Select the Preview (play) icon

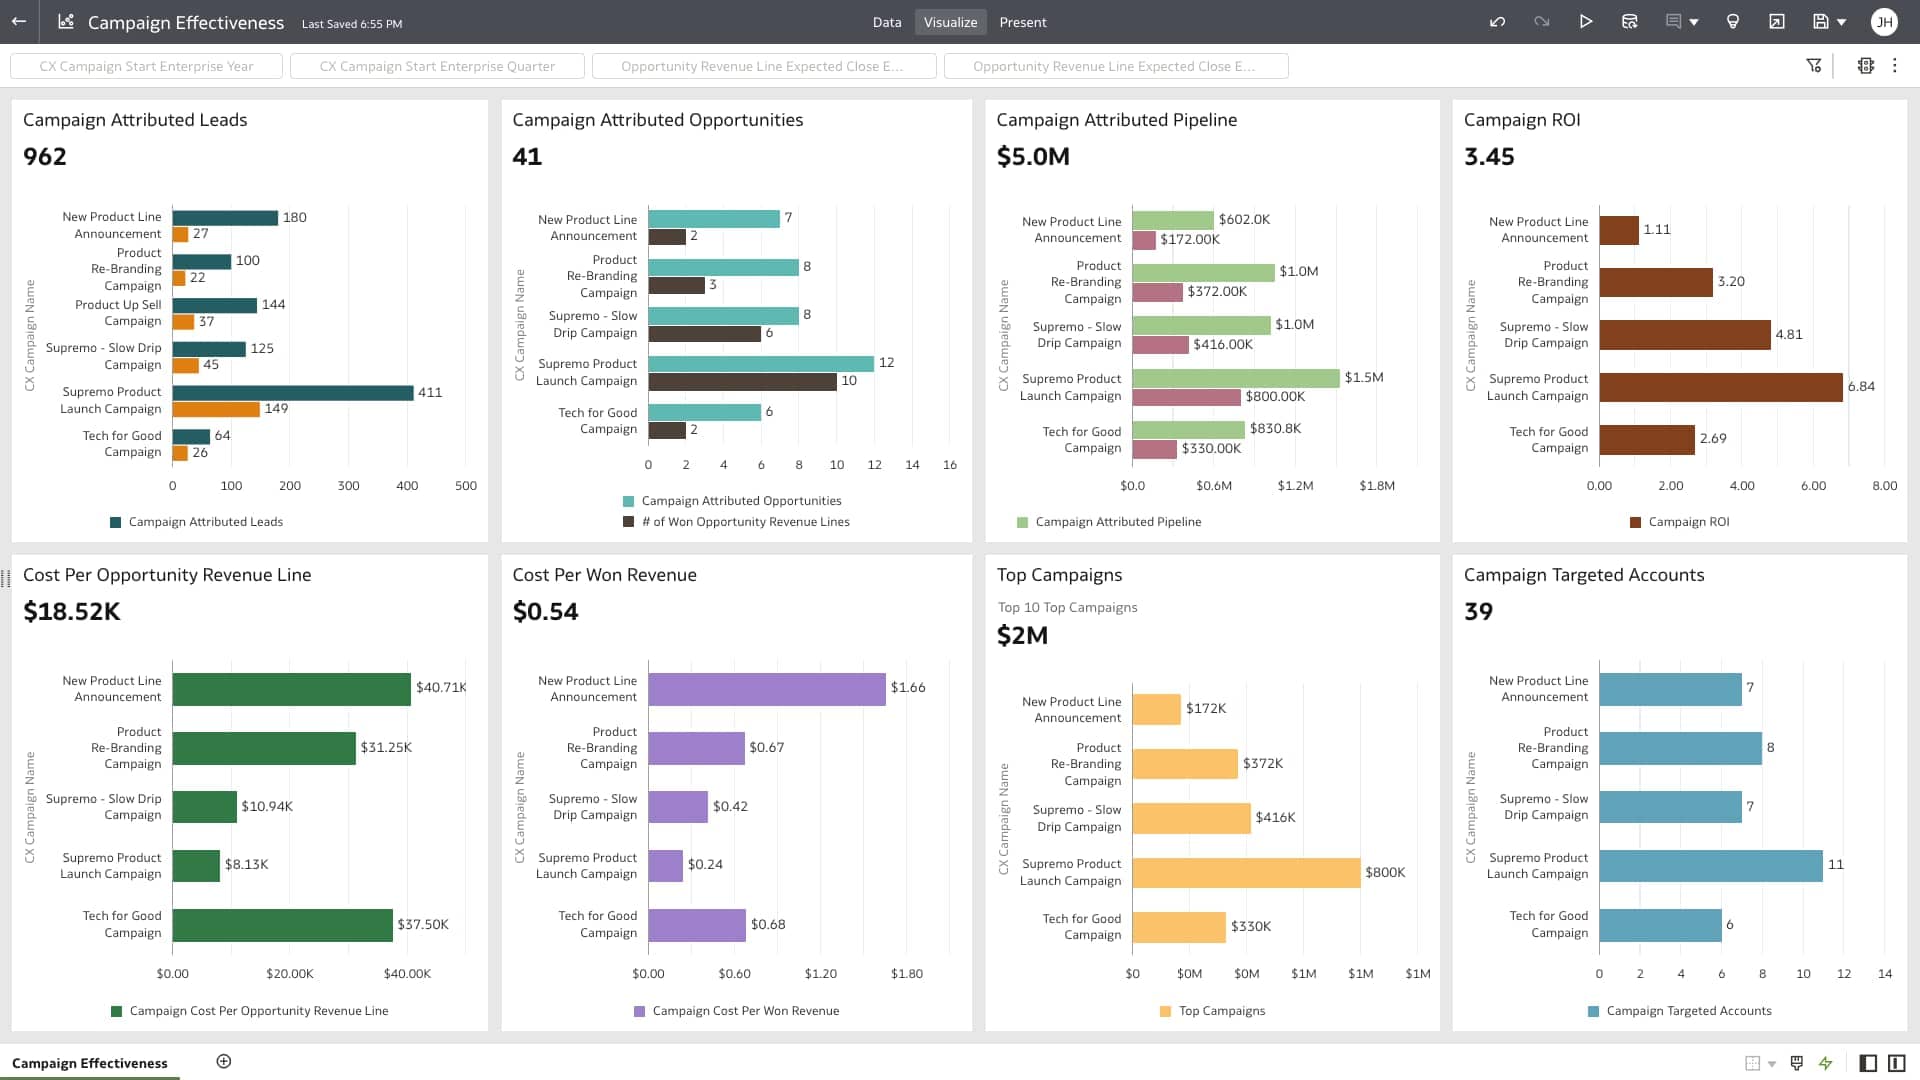tap(1586, 21)
